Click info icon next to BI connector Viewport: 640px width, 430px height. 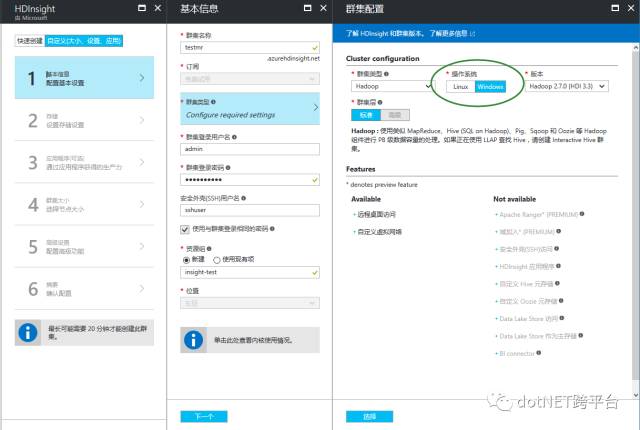coord(539,353)
